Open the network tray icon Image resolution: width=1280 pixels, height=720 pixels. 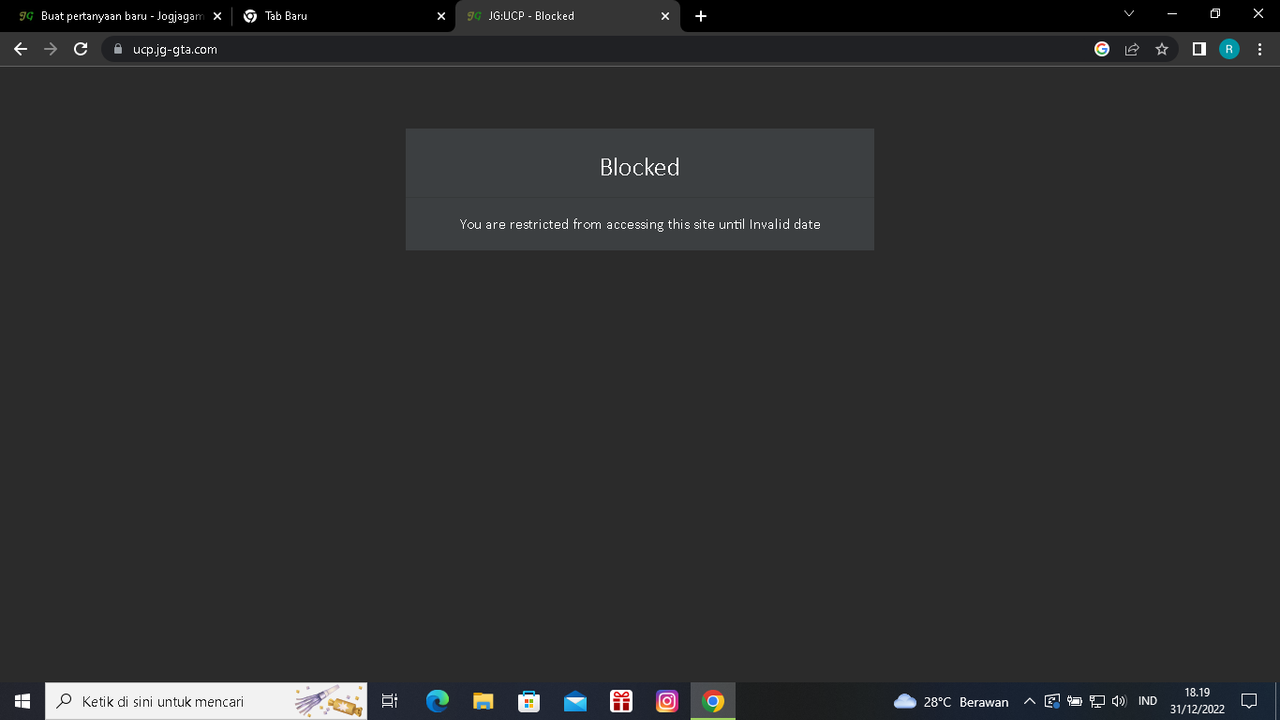(x=1097, y=701)
